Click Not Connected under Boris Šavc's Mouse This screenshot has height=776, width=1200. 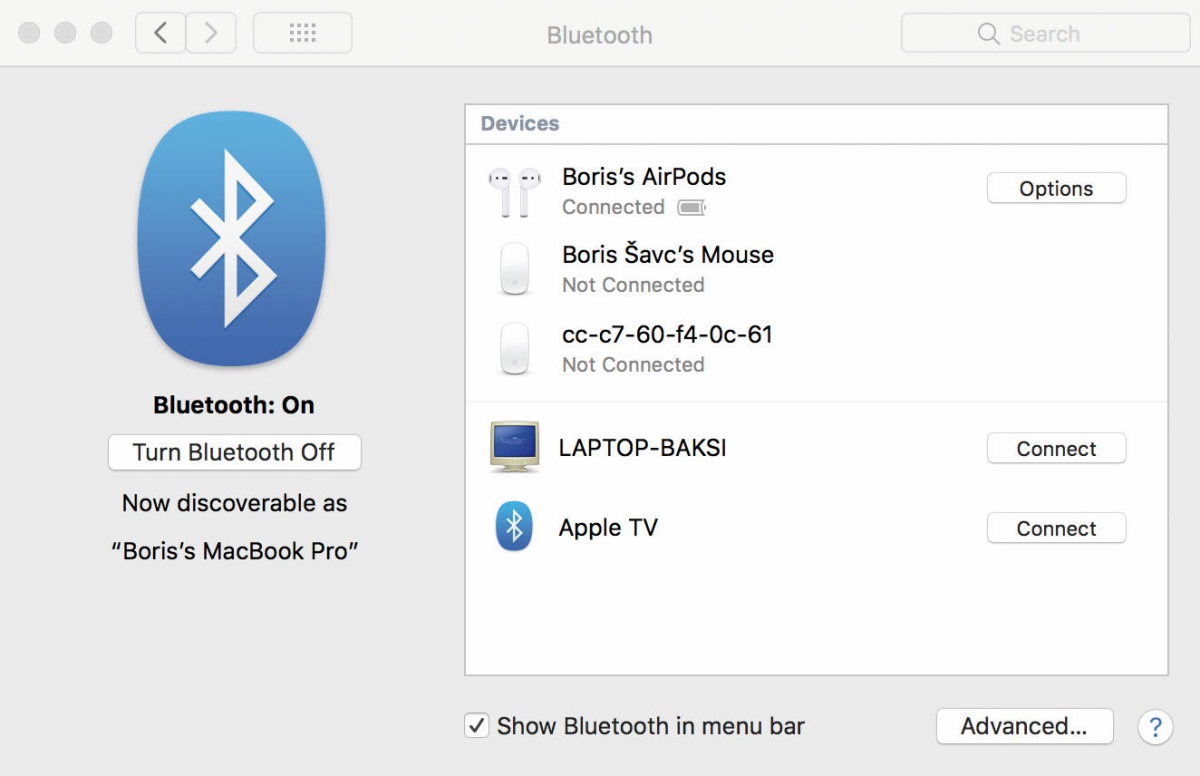point(633,285)
